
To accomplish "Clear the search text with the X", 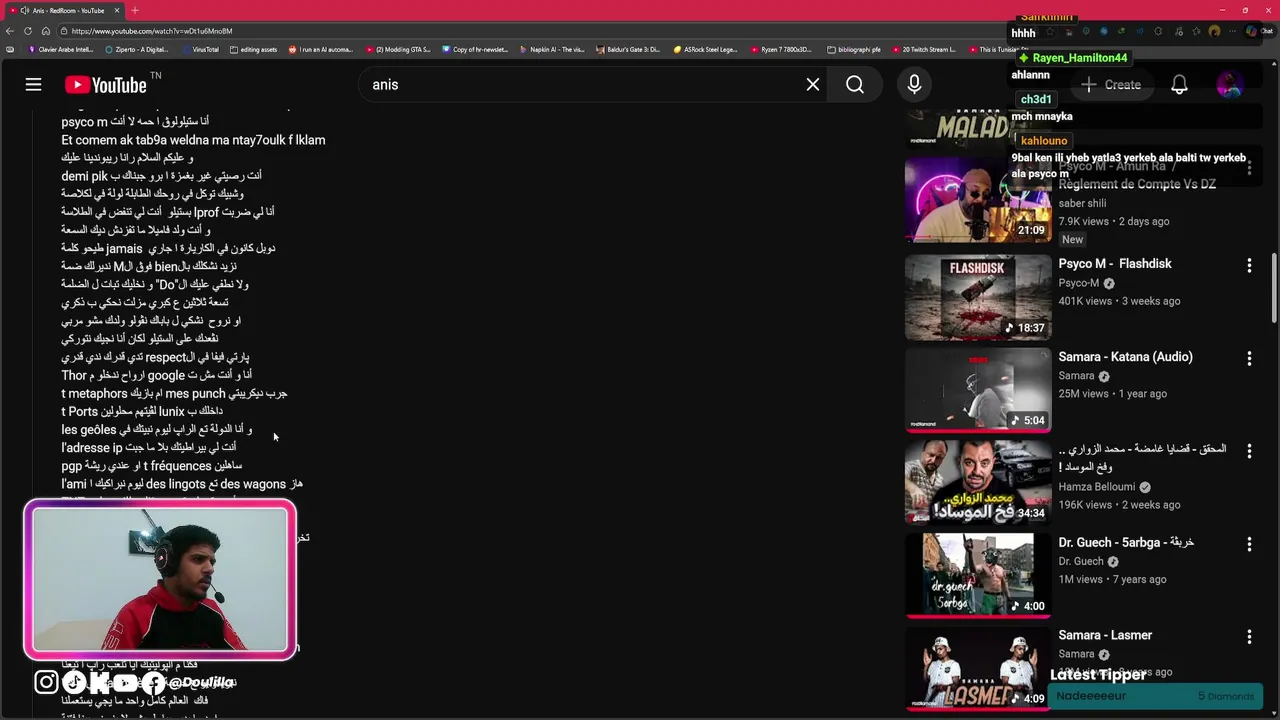I will [x=813, y=85].
